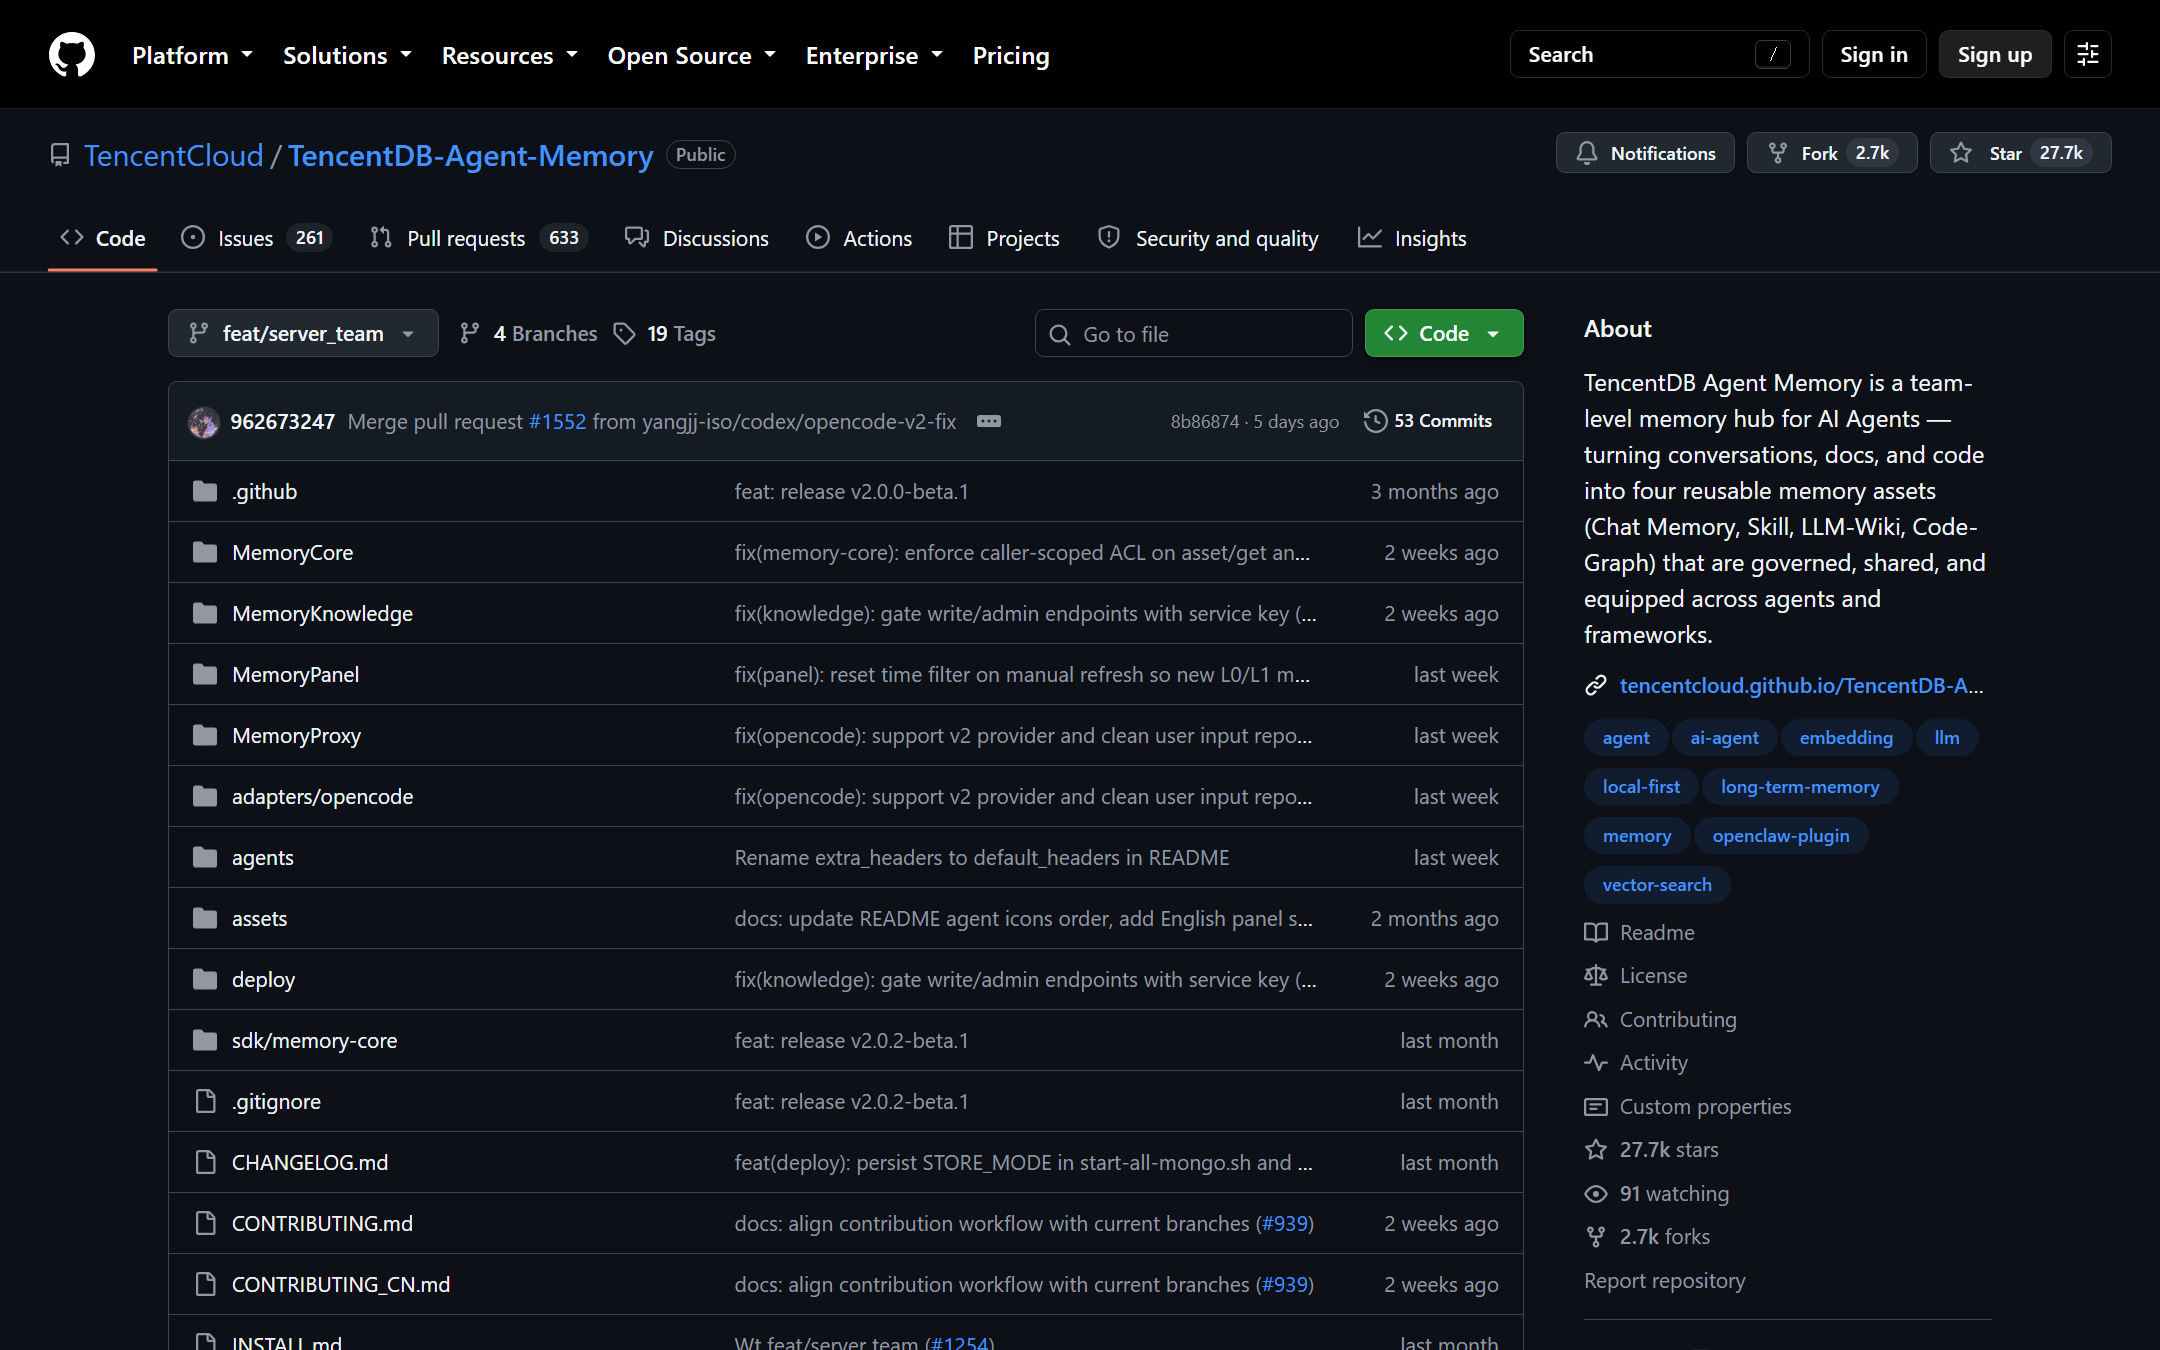Open the feat/server_team branch selector

303,333
